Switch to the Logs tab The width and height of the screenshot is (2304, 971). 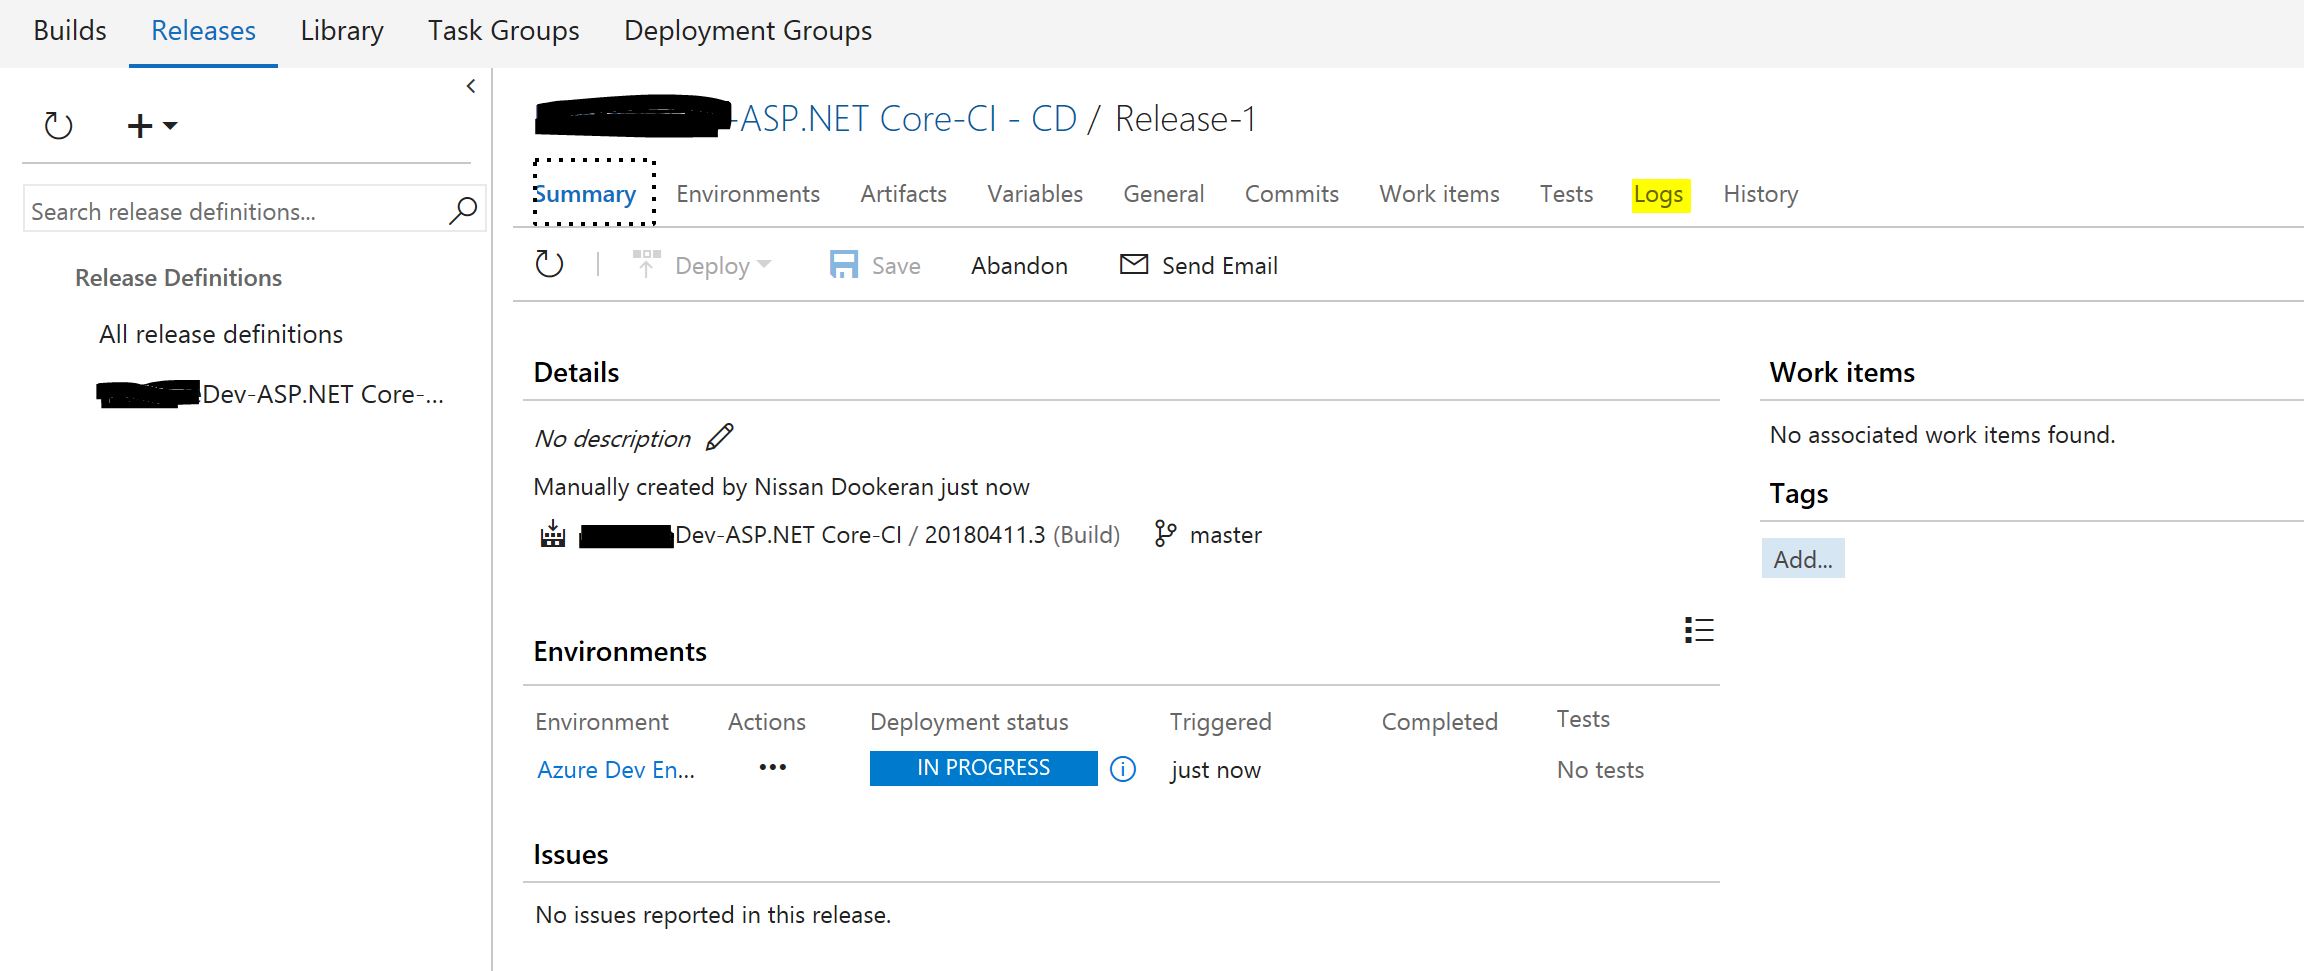(1658, 194)
